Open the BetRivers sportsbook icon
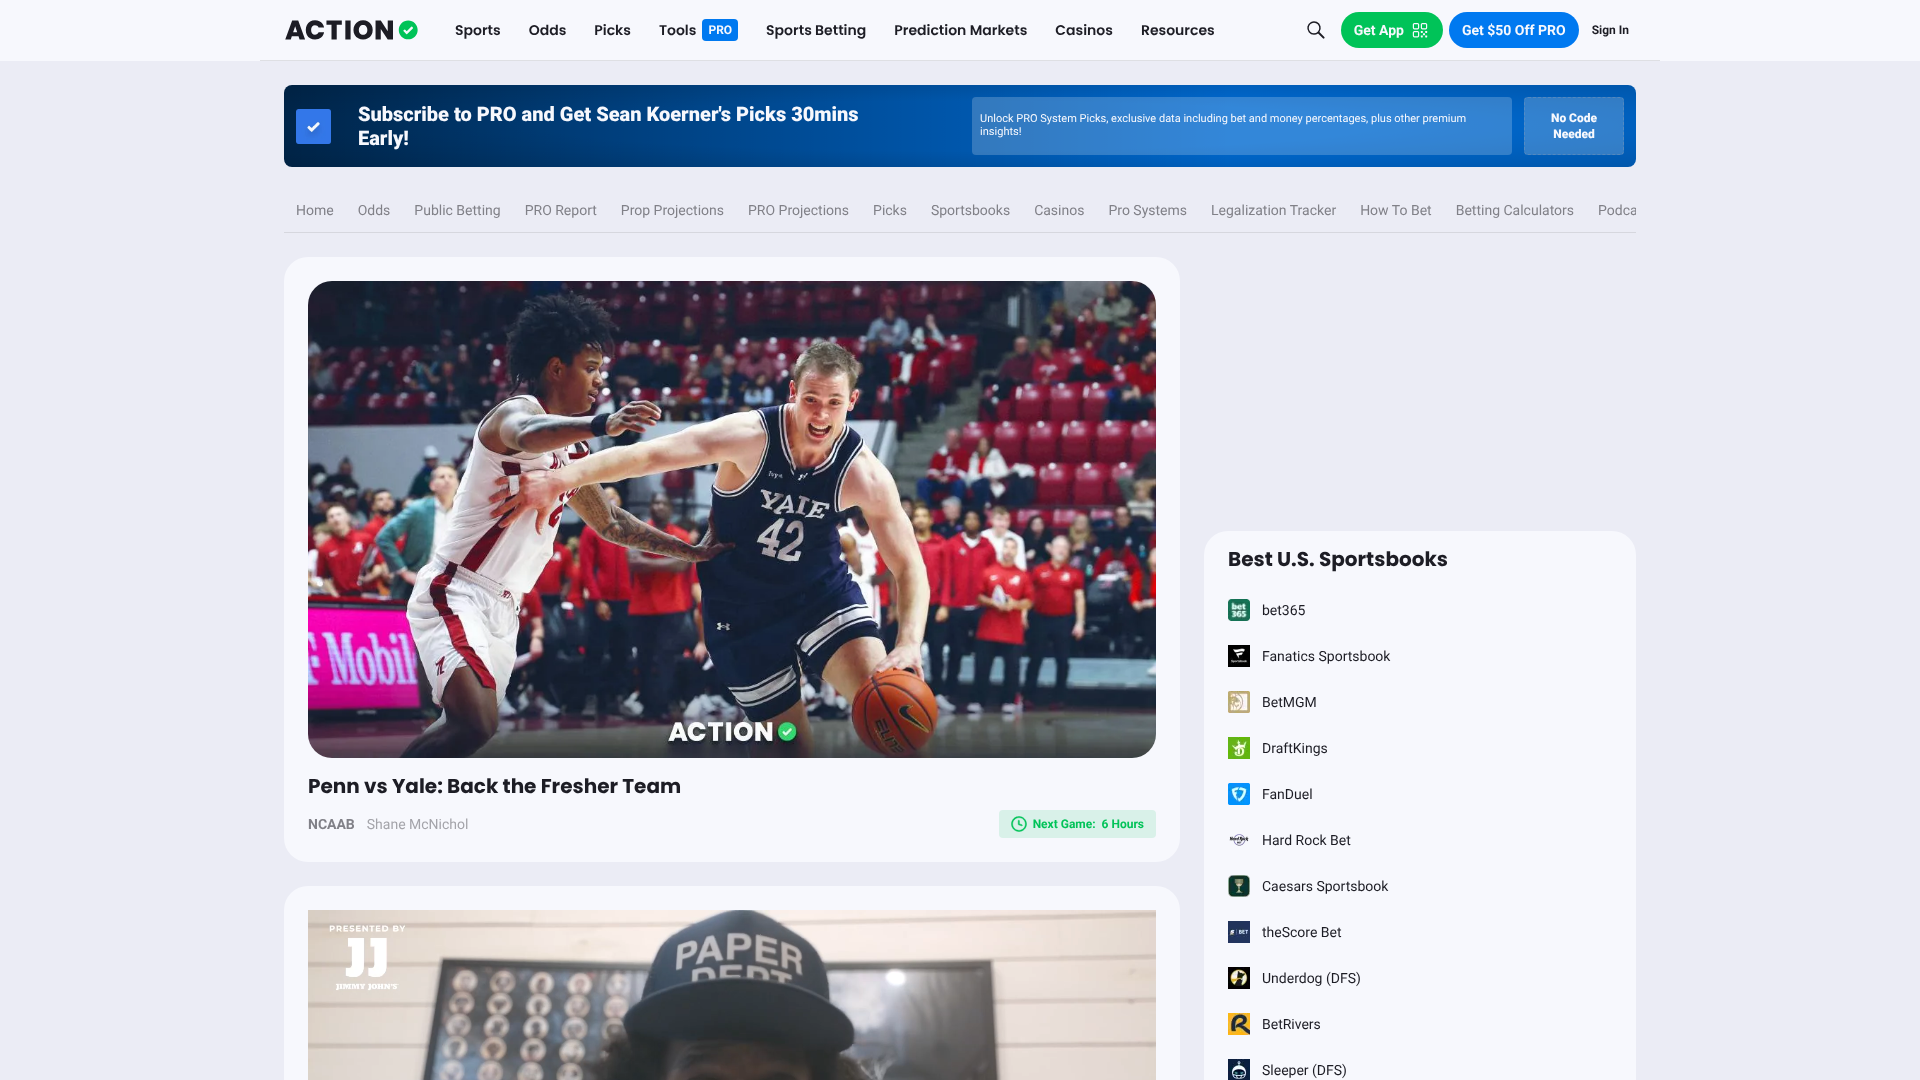The image size is (1920, 1080). pyautogui.click(x=1239, y=1024)
